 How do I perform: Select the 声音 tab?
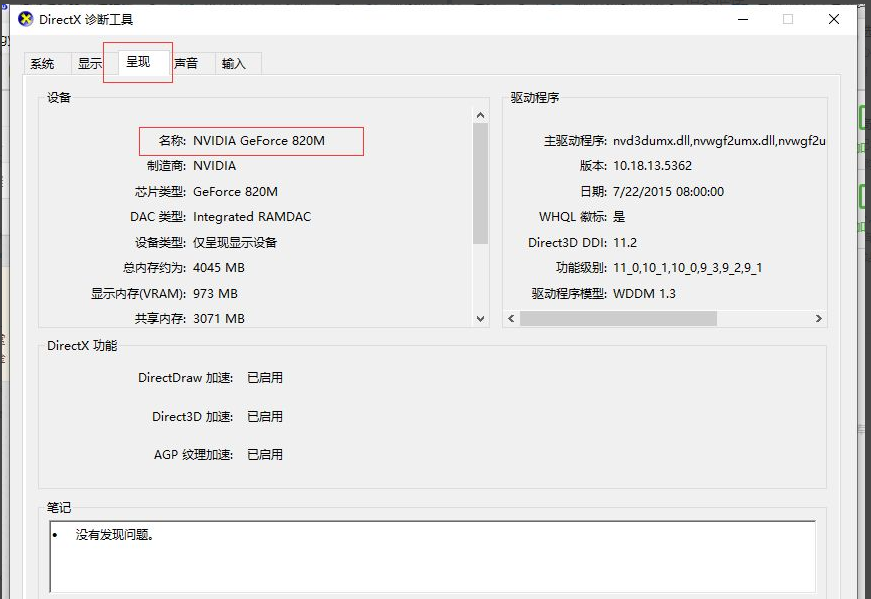(186, 62)
